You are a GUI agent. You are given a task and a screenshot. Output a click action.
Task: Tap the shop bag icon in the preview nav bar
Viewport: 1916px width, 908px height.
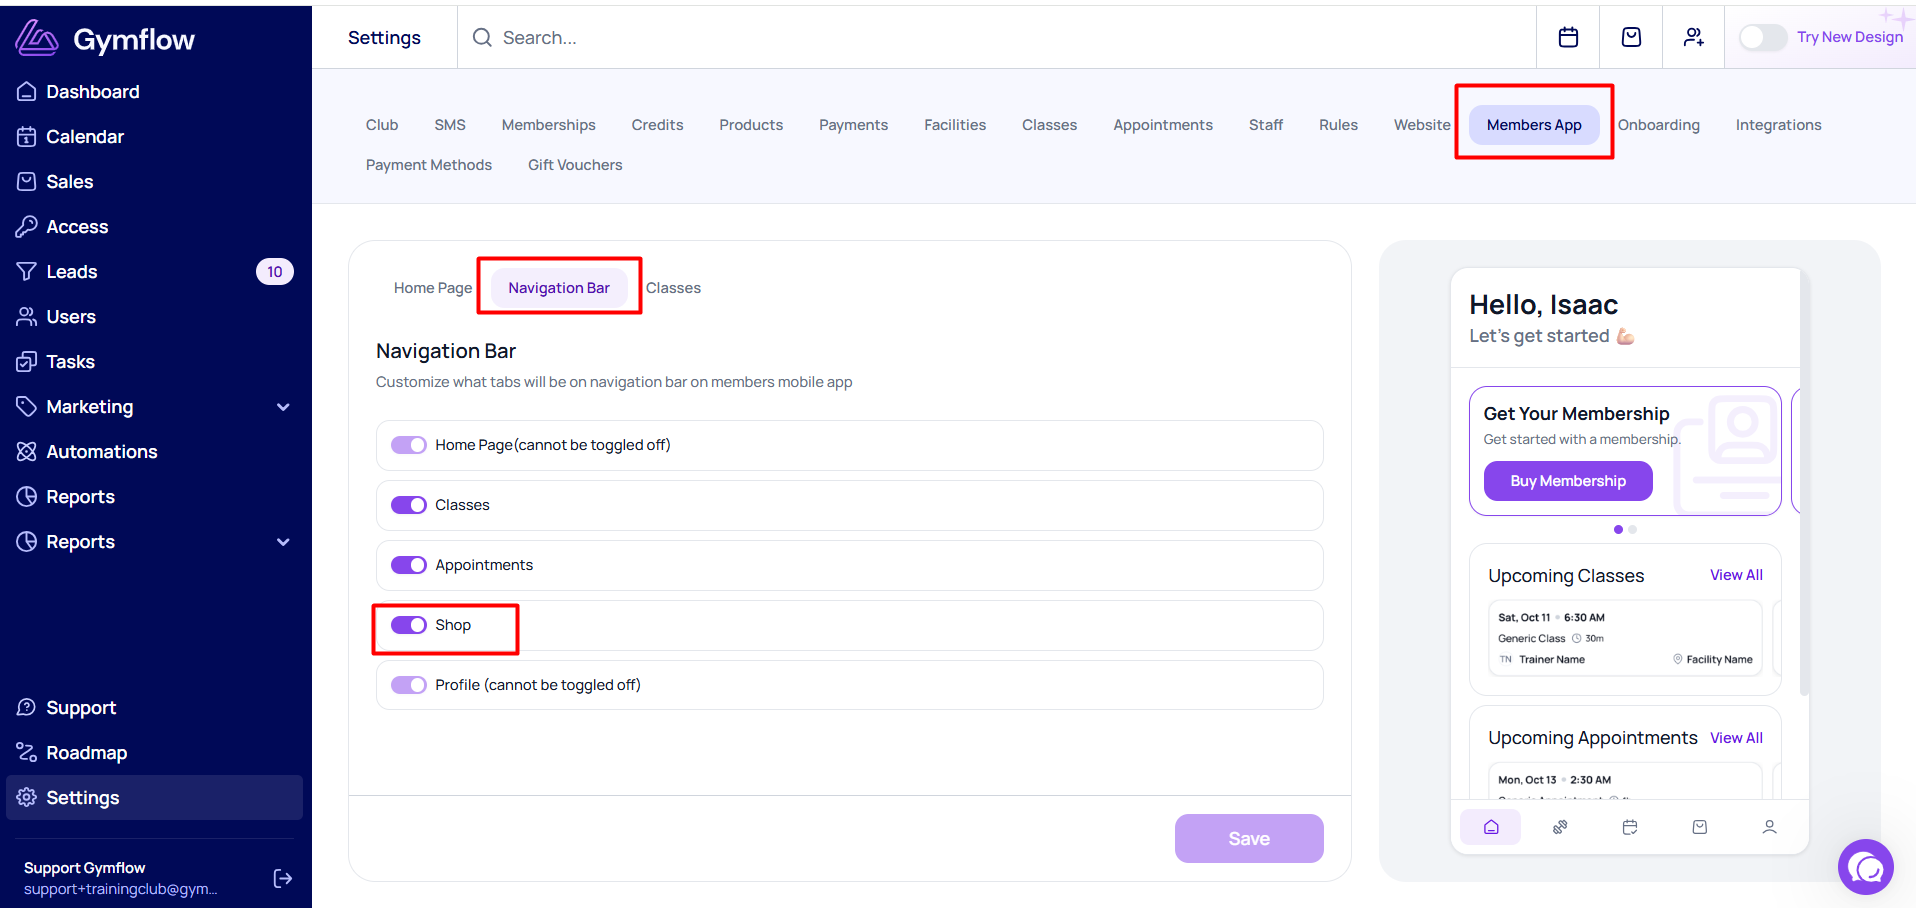click(x=1700, y=827)
